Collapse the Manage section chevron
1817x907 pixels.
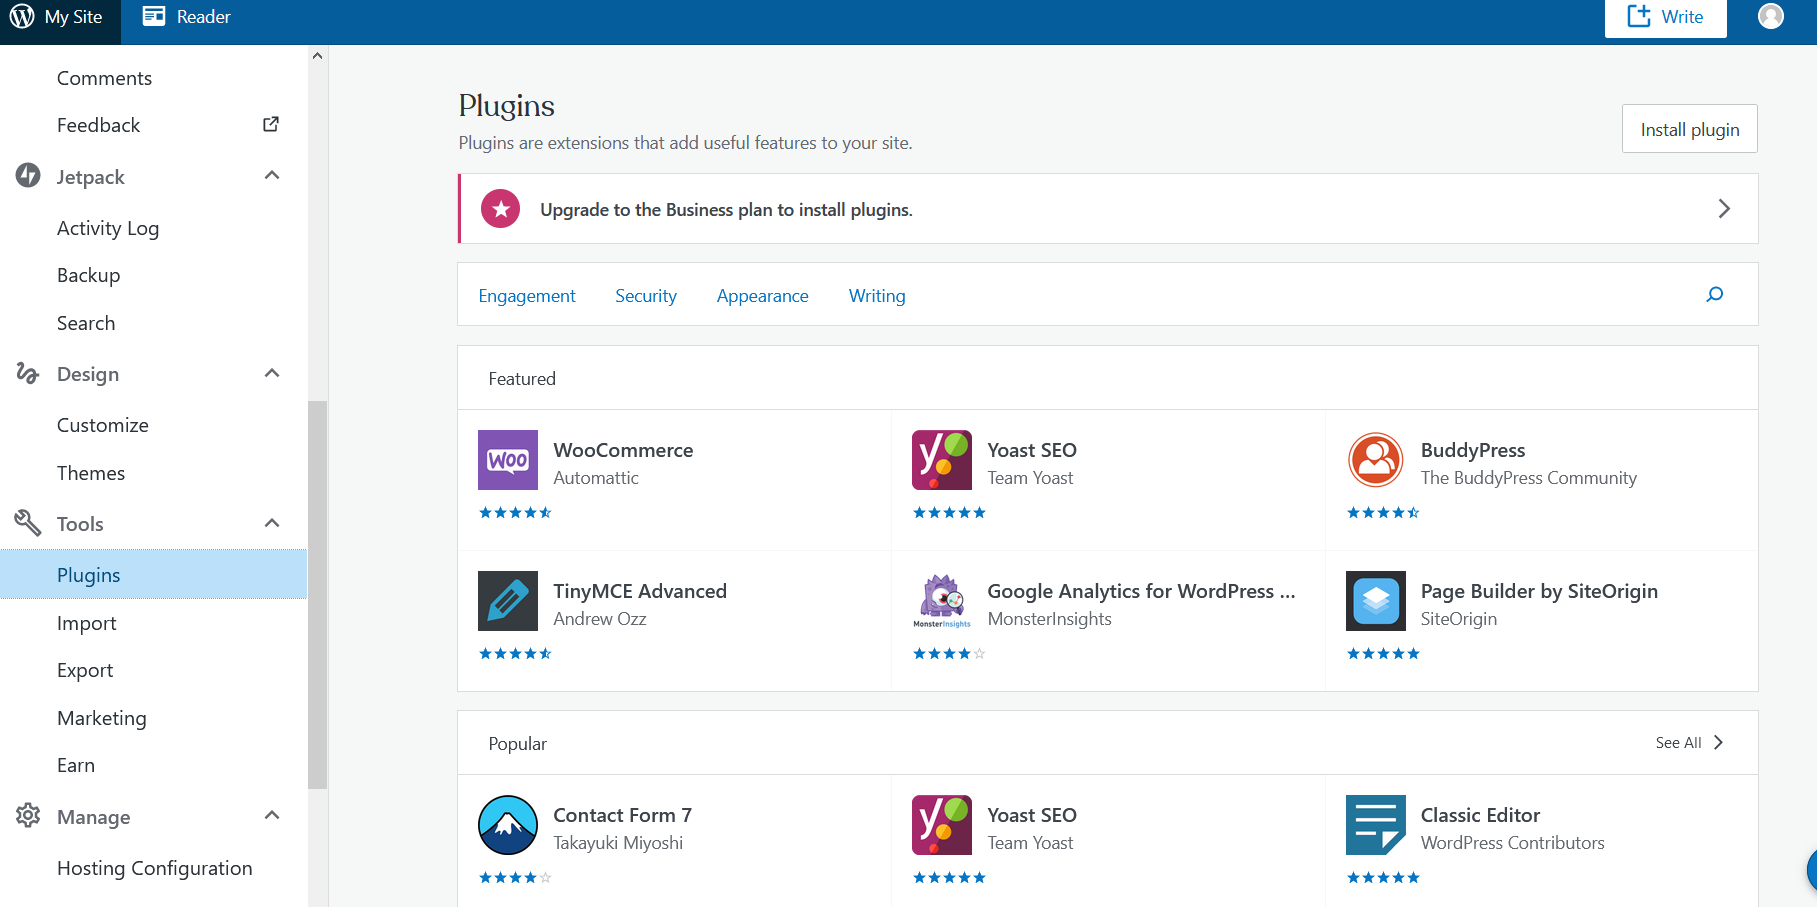tap(272, 815)
